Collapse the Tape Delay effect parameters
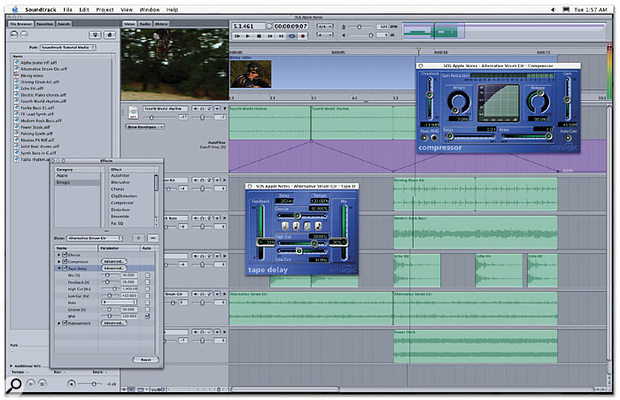This screenshot has width=620, height=400. pos(59,268)
